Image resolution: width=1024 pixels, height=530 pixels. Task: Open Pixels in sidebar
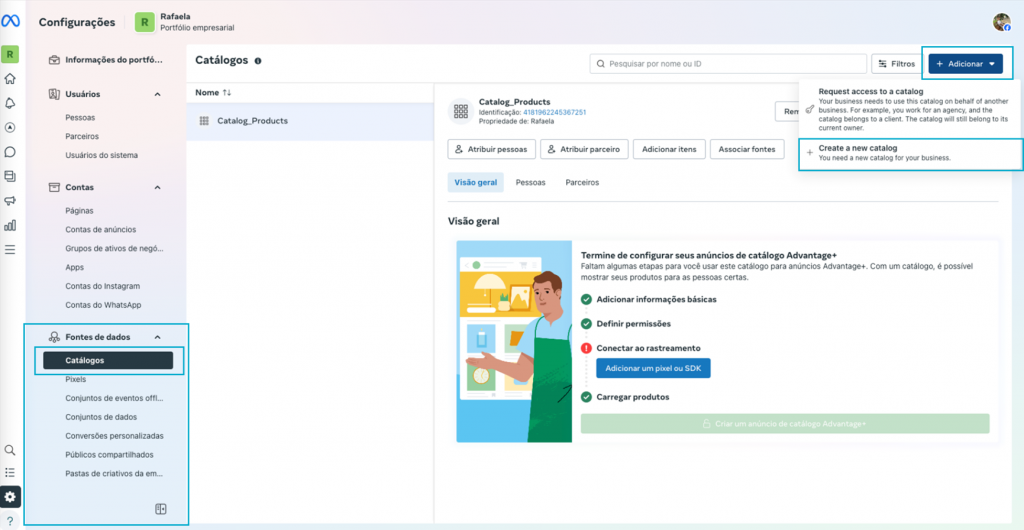76,379
